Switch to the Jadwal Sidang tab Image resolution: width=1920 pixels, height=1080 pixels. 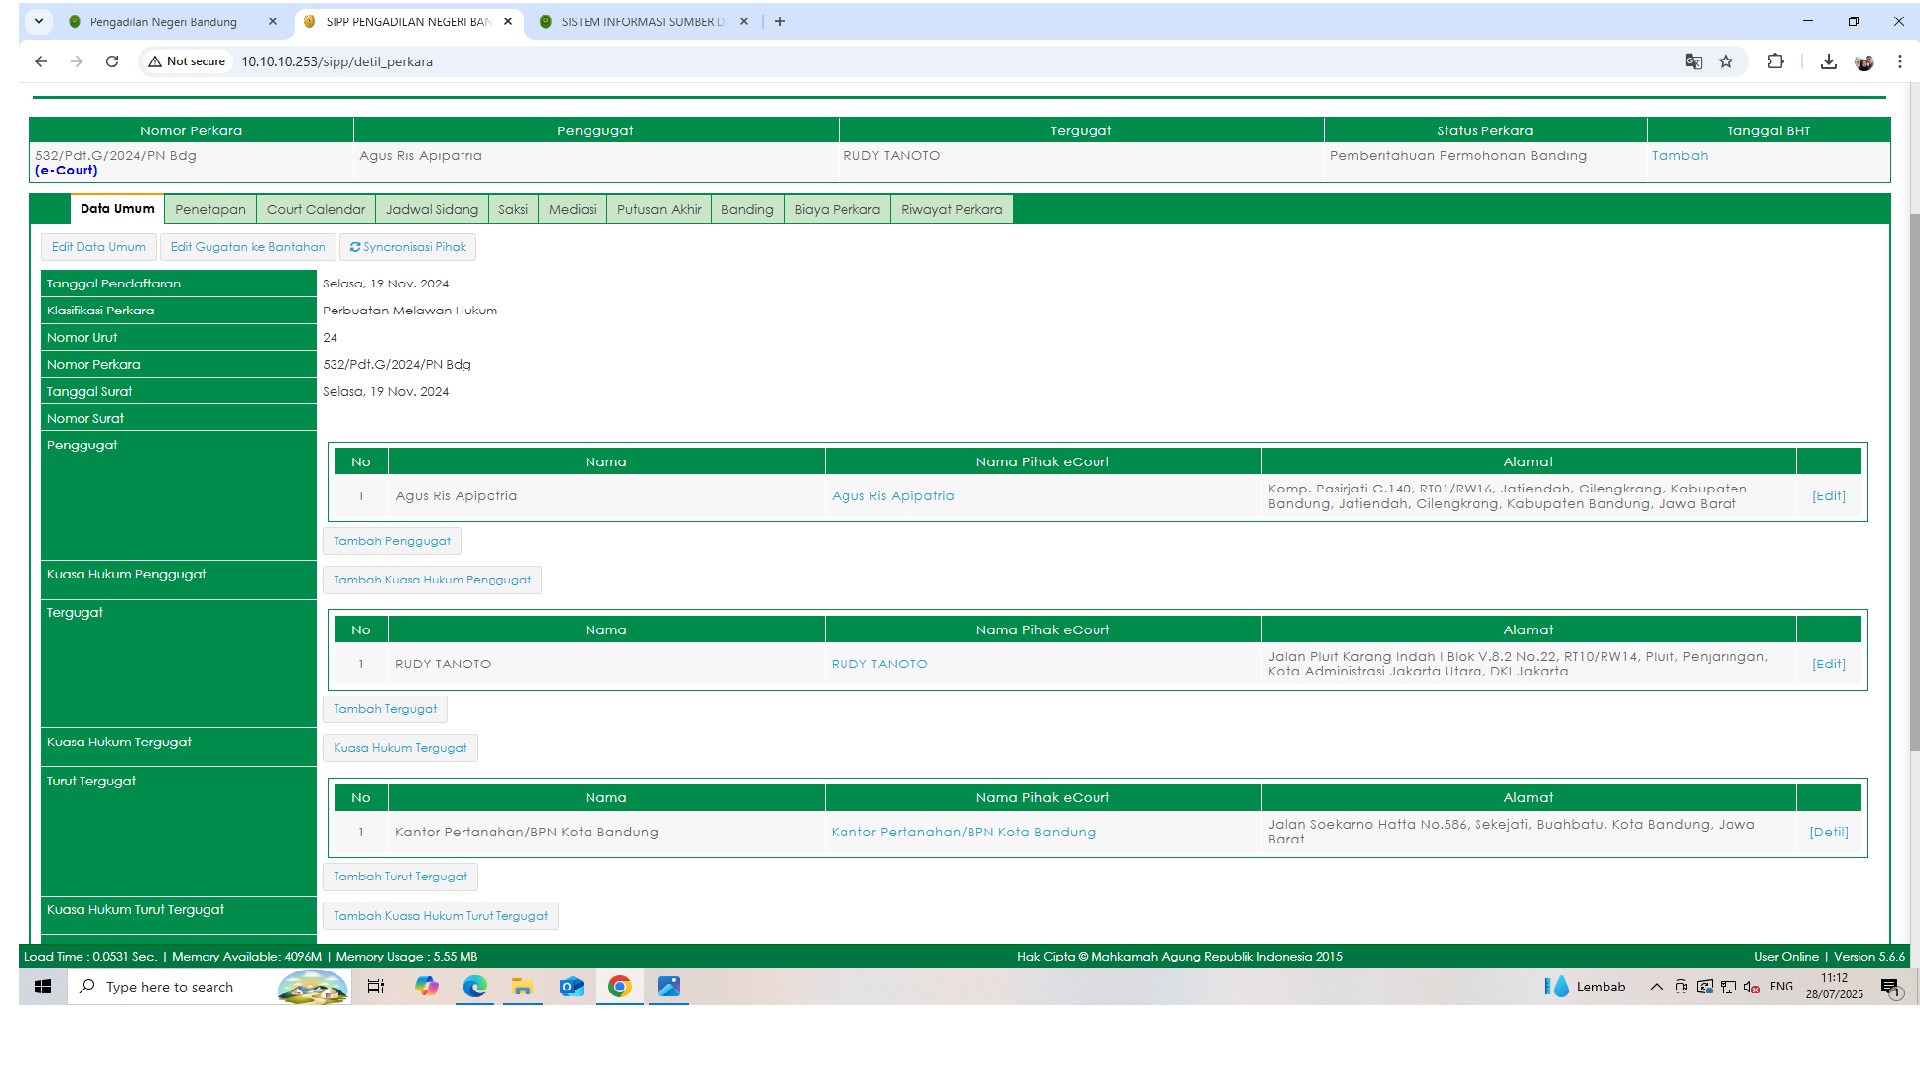point(431,209)
